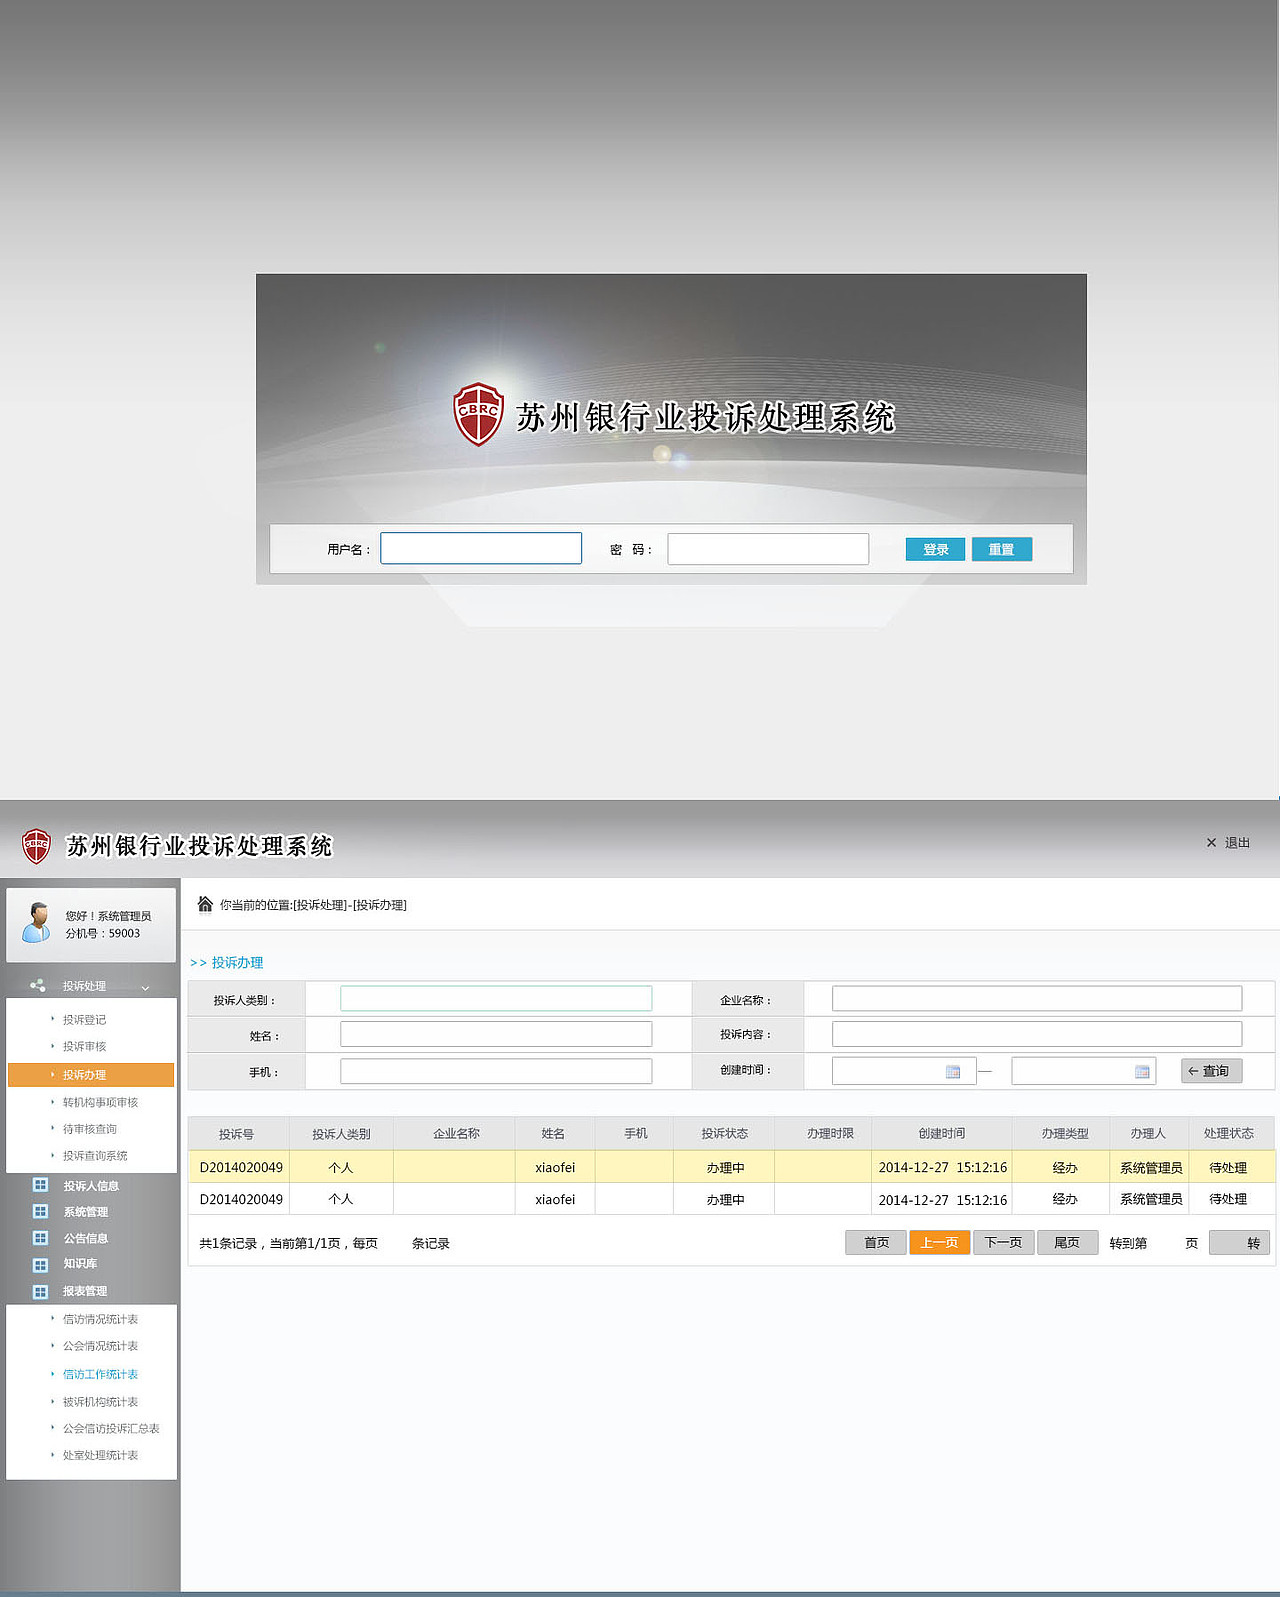The width and height of the screenshot is (1280, 1597).
Task: Click 待处理 in the white table row
Action: [1228, 1199]
